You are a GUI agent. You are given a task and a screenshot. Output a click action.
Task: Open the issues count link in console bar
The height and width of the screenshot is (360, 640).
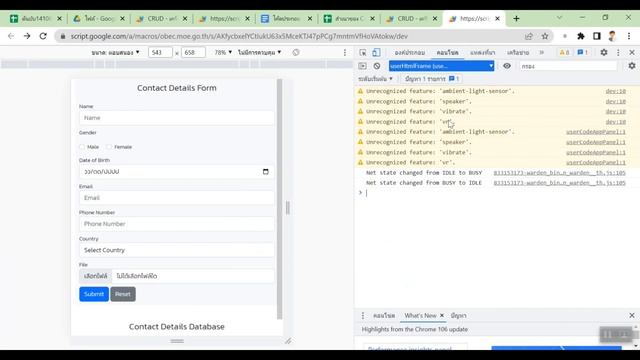[432, 79]
